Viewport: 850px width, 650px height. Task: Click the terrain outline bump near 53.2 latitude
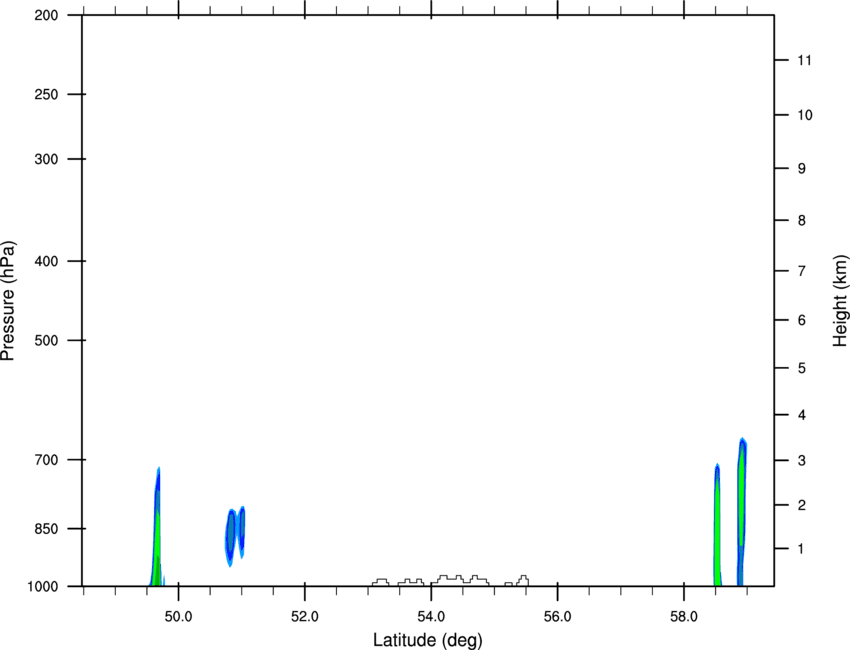381,582
